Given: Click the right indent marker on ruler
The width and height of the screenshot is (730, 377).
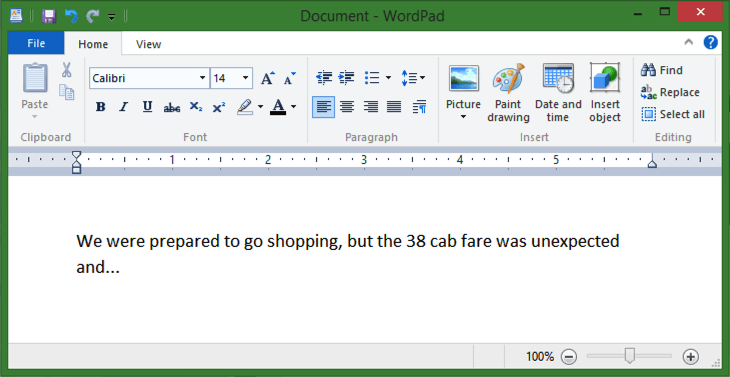Looking at the screenshot, I should [652, 163].
